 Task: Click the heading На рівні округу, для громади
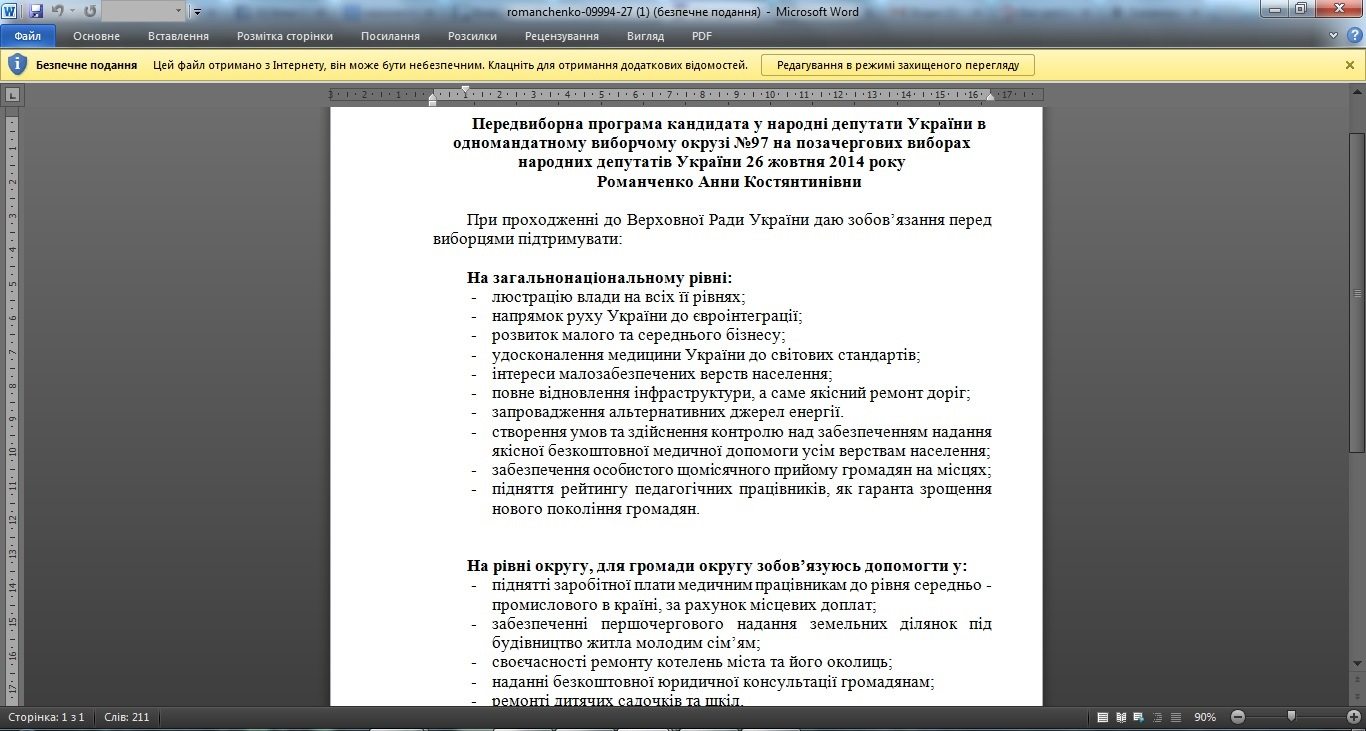pyautogui.click(x=716, y=565)
